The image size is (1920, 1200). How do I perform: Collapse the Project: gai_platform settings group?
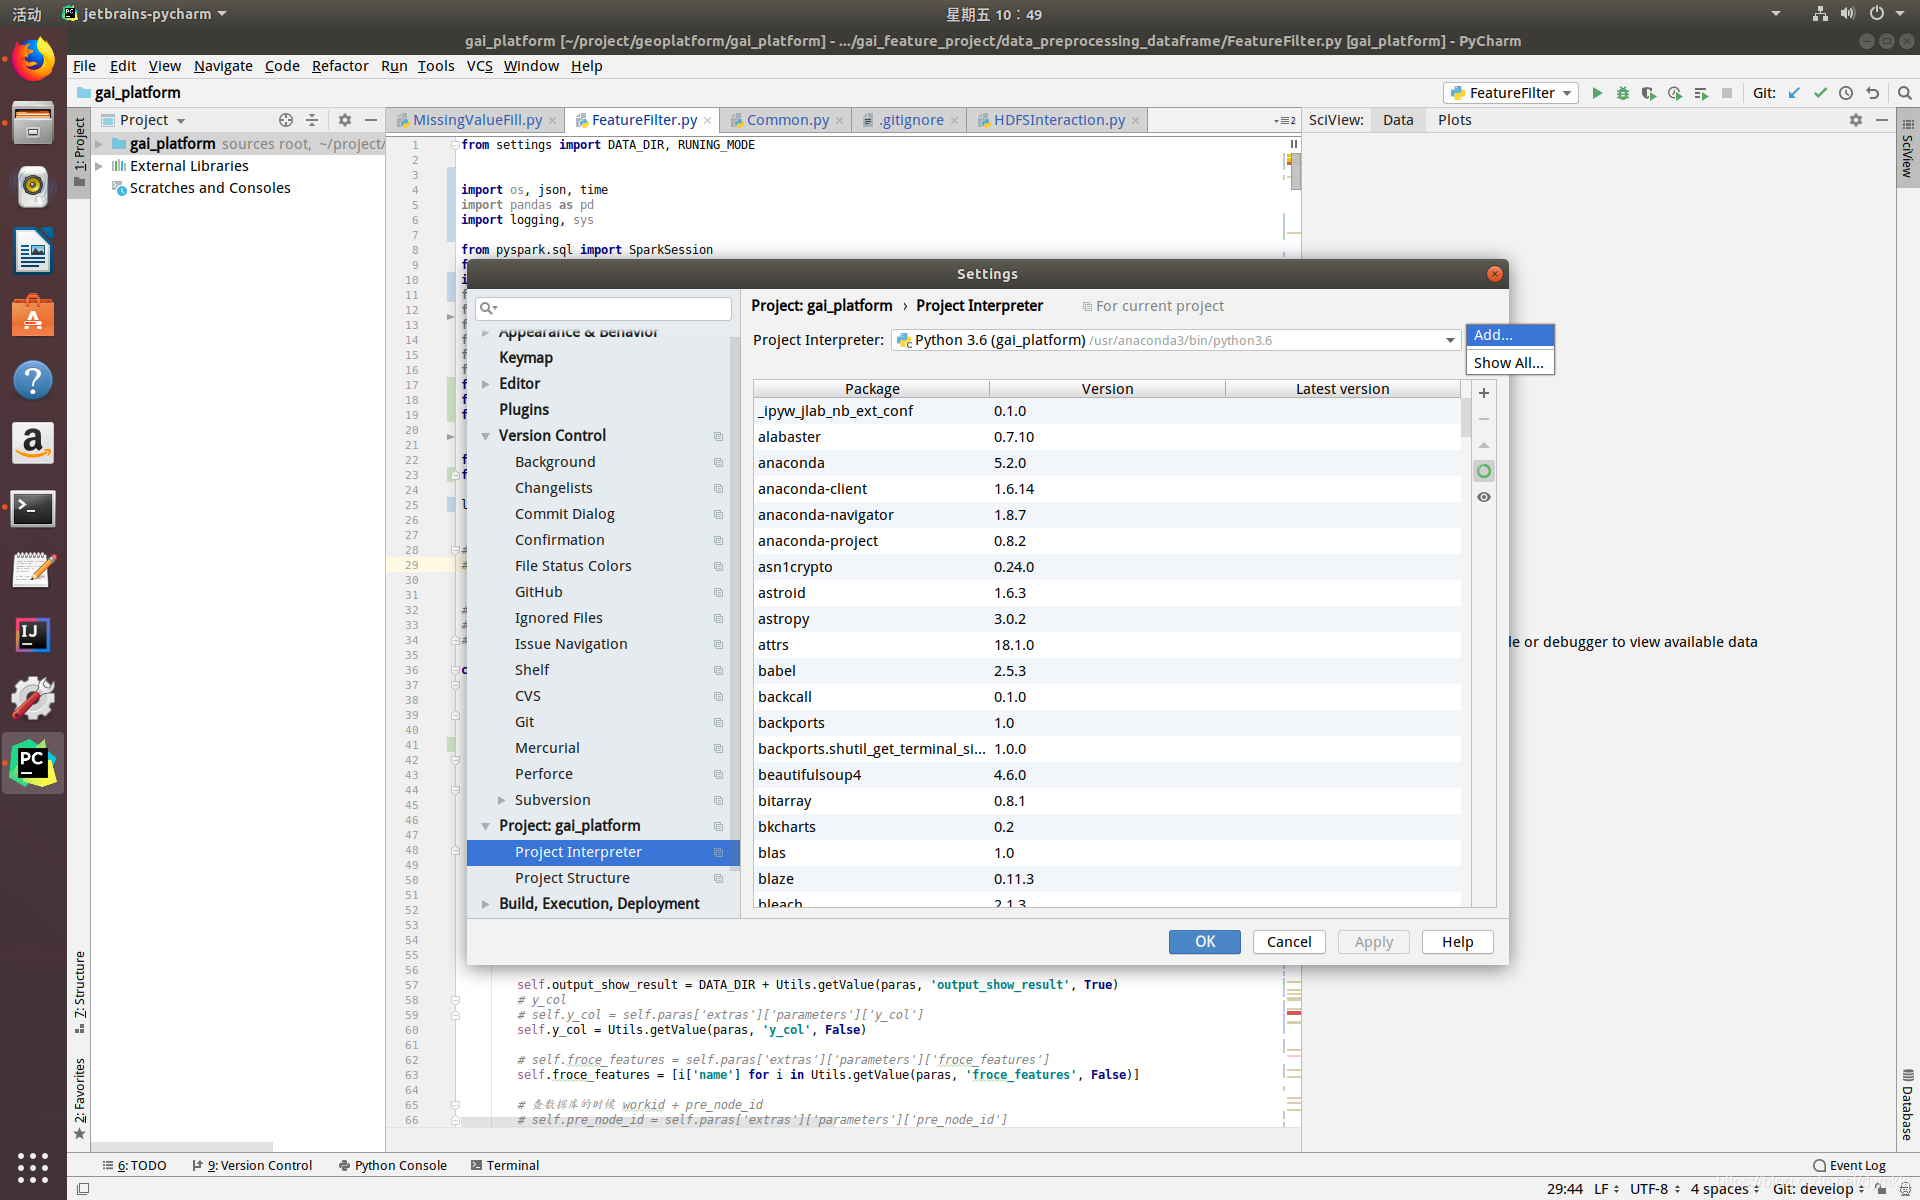(x=486, y=826)
